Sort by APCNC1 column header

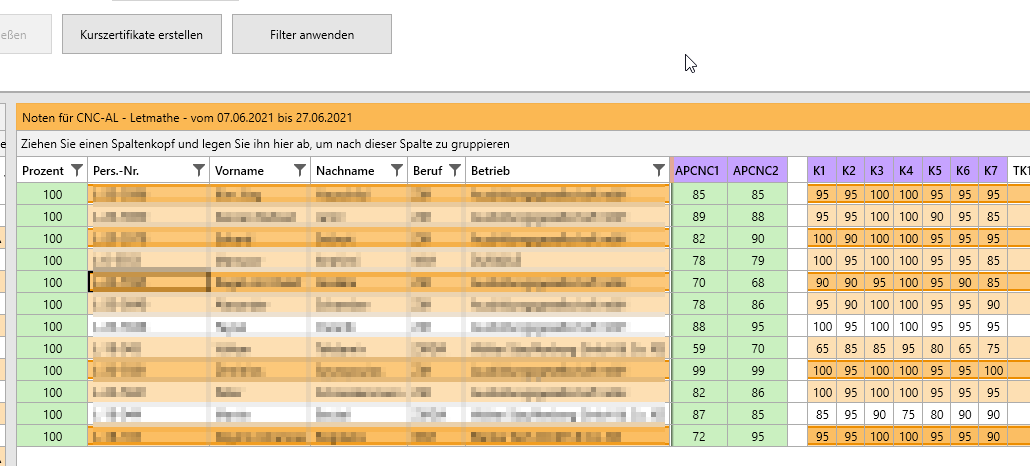coord(698,171)
